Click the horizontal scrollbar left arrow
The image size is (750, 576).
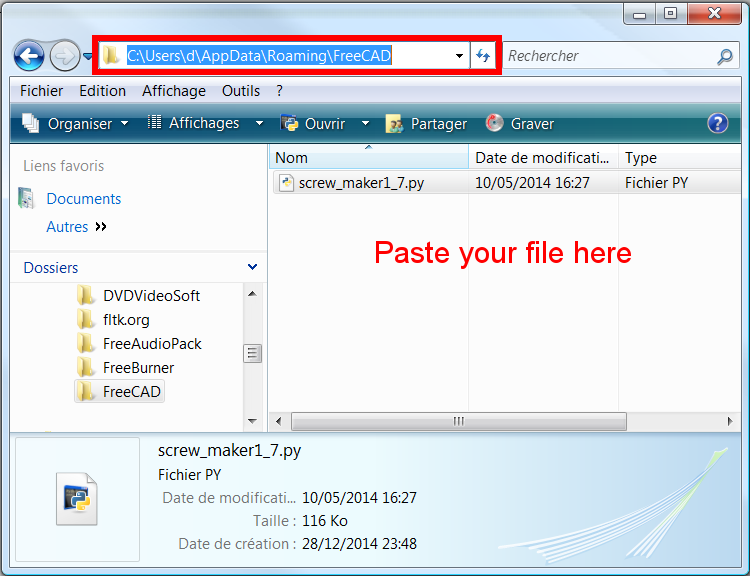[278, 421]
